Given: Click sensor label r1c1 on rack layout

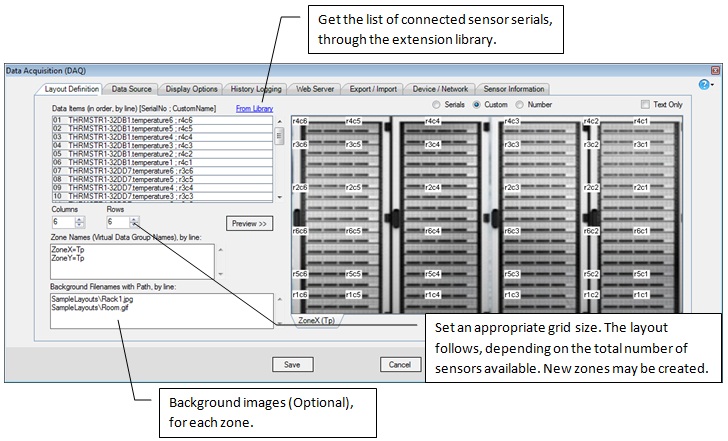Looking at the screenshot, I should pos(641,295).
